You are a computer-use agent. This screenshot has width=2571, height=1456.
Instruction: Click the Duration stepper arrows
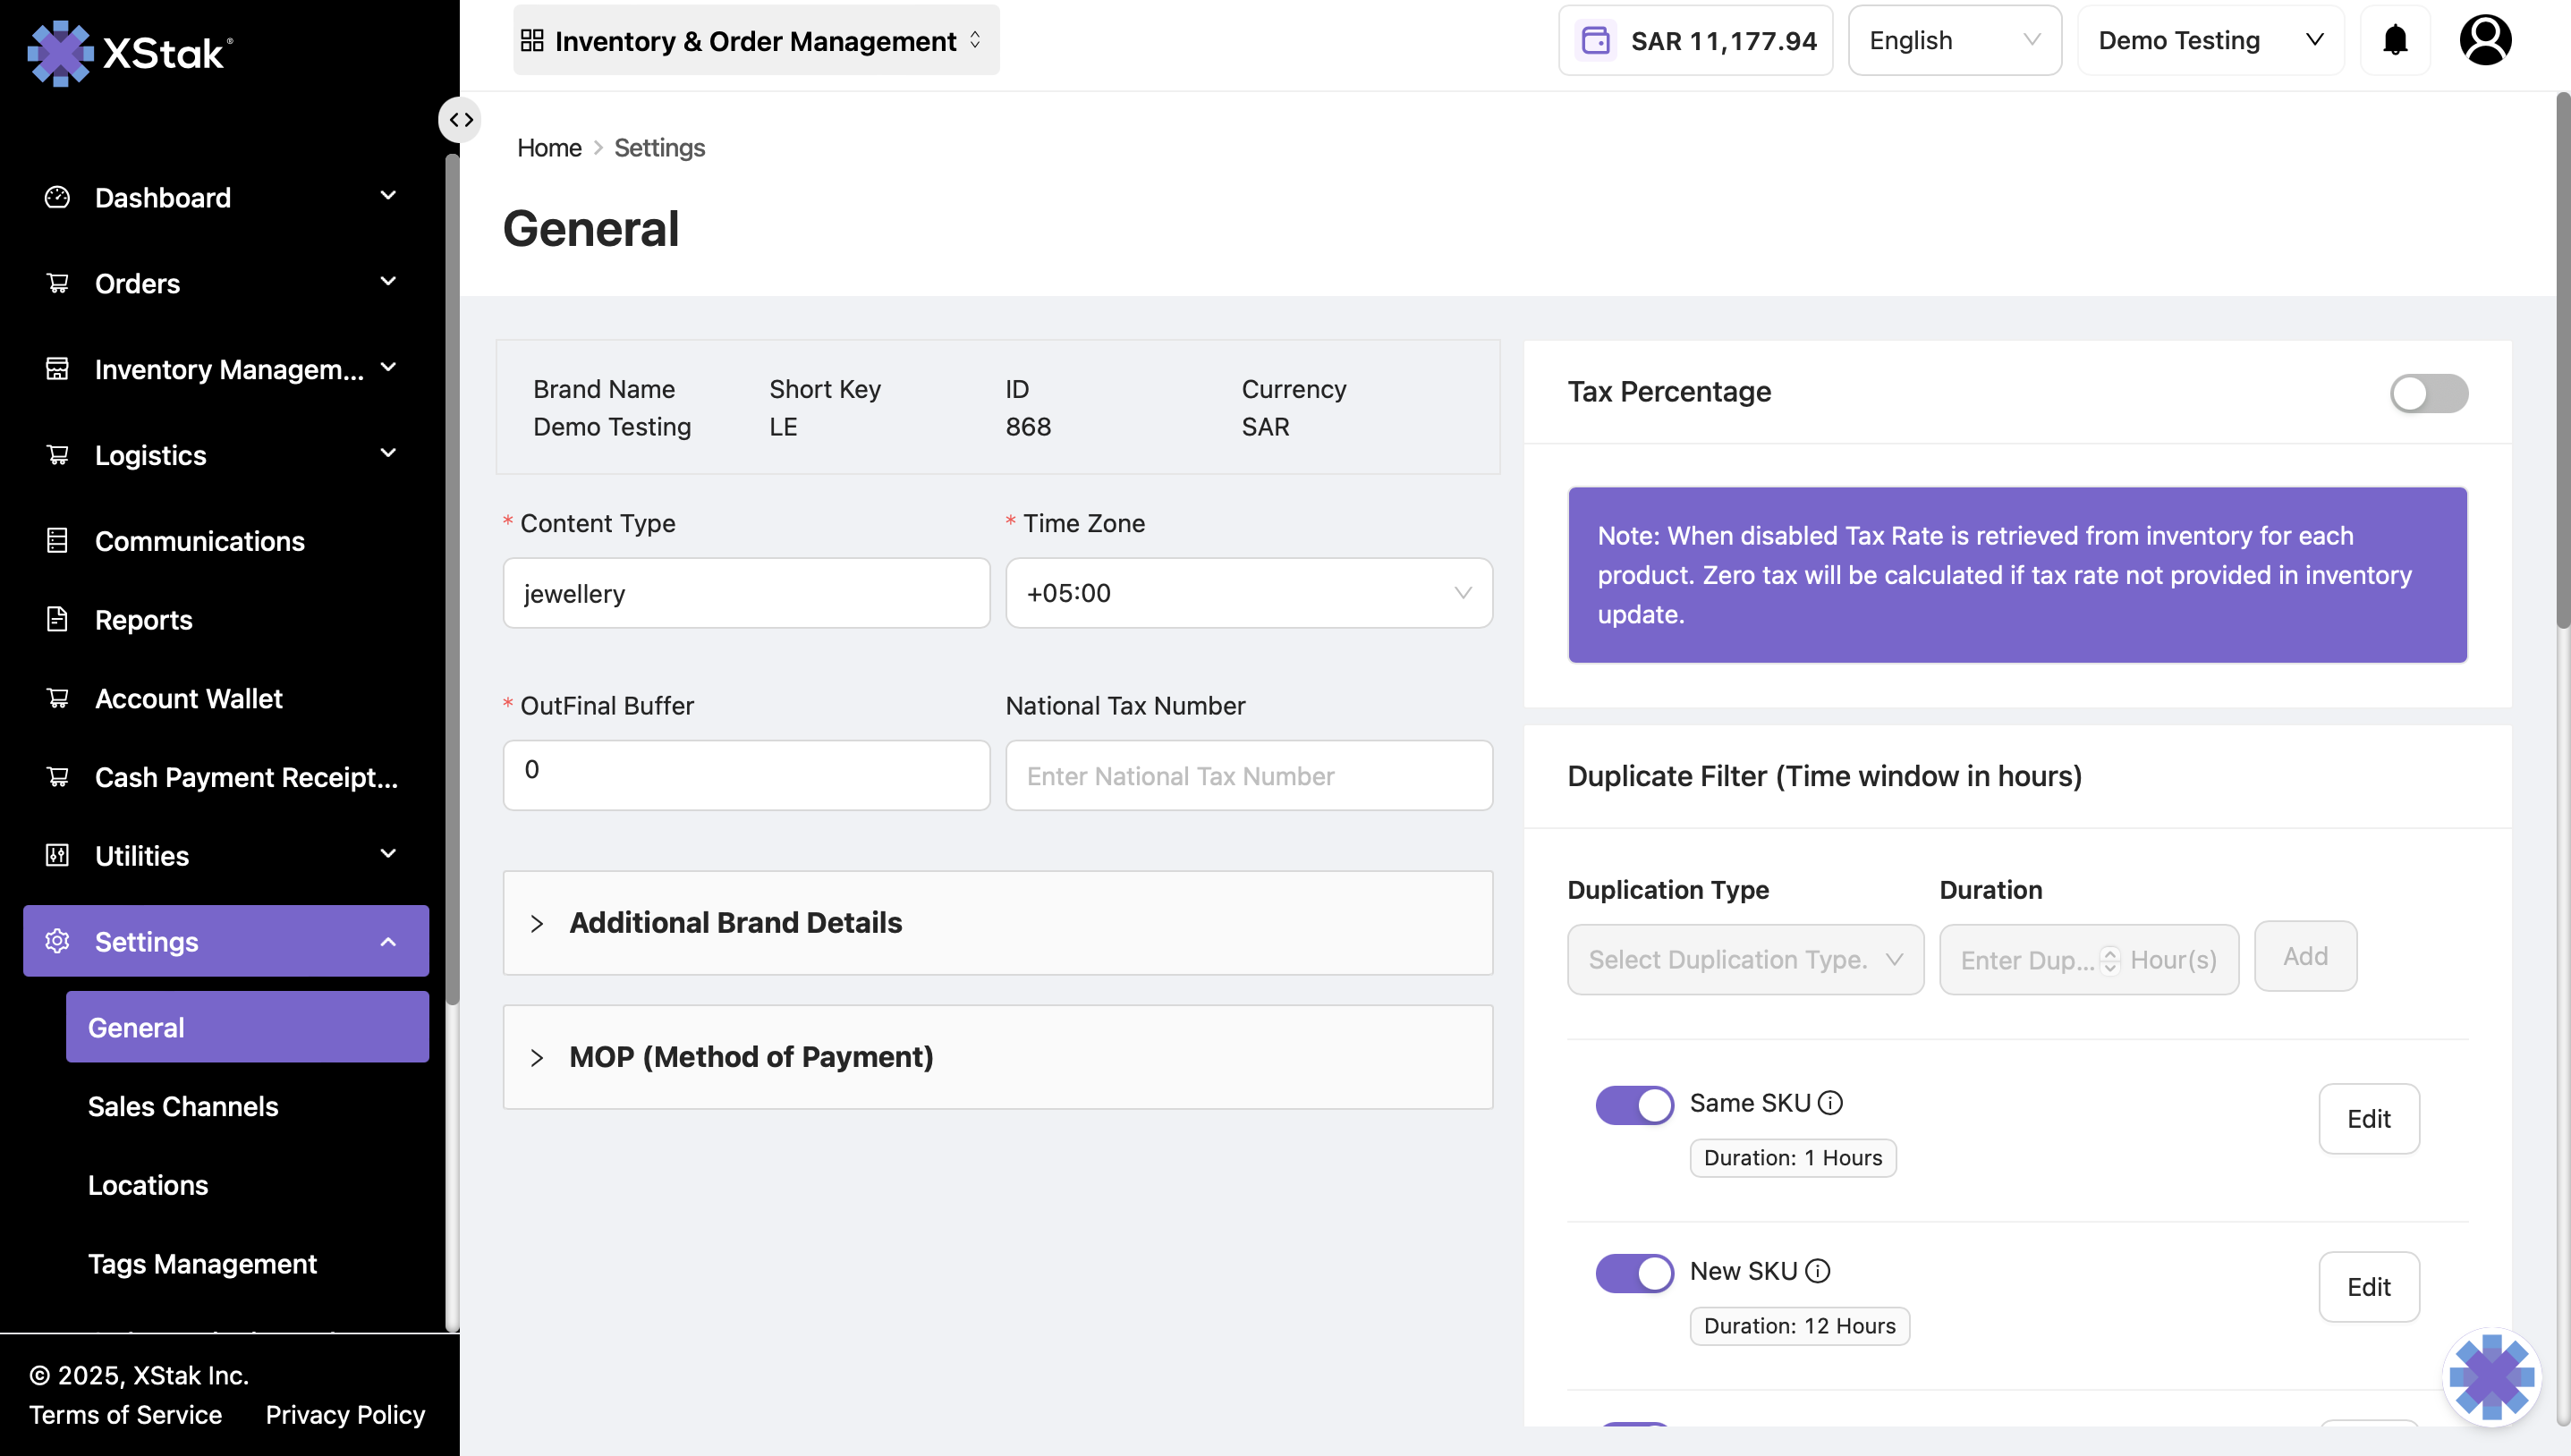[2110, 960]
